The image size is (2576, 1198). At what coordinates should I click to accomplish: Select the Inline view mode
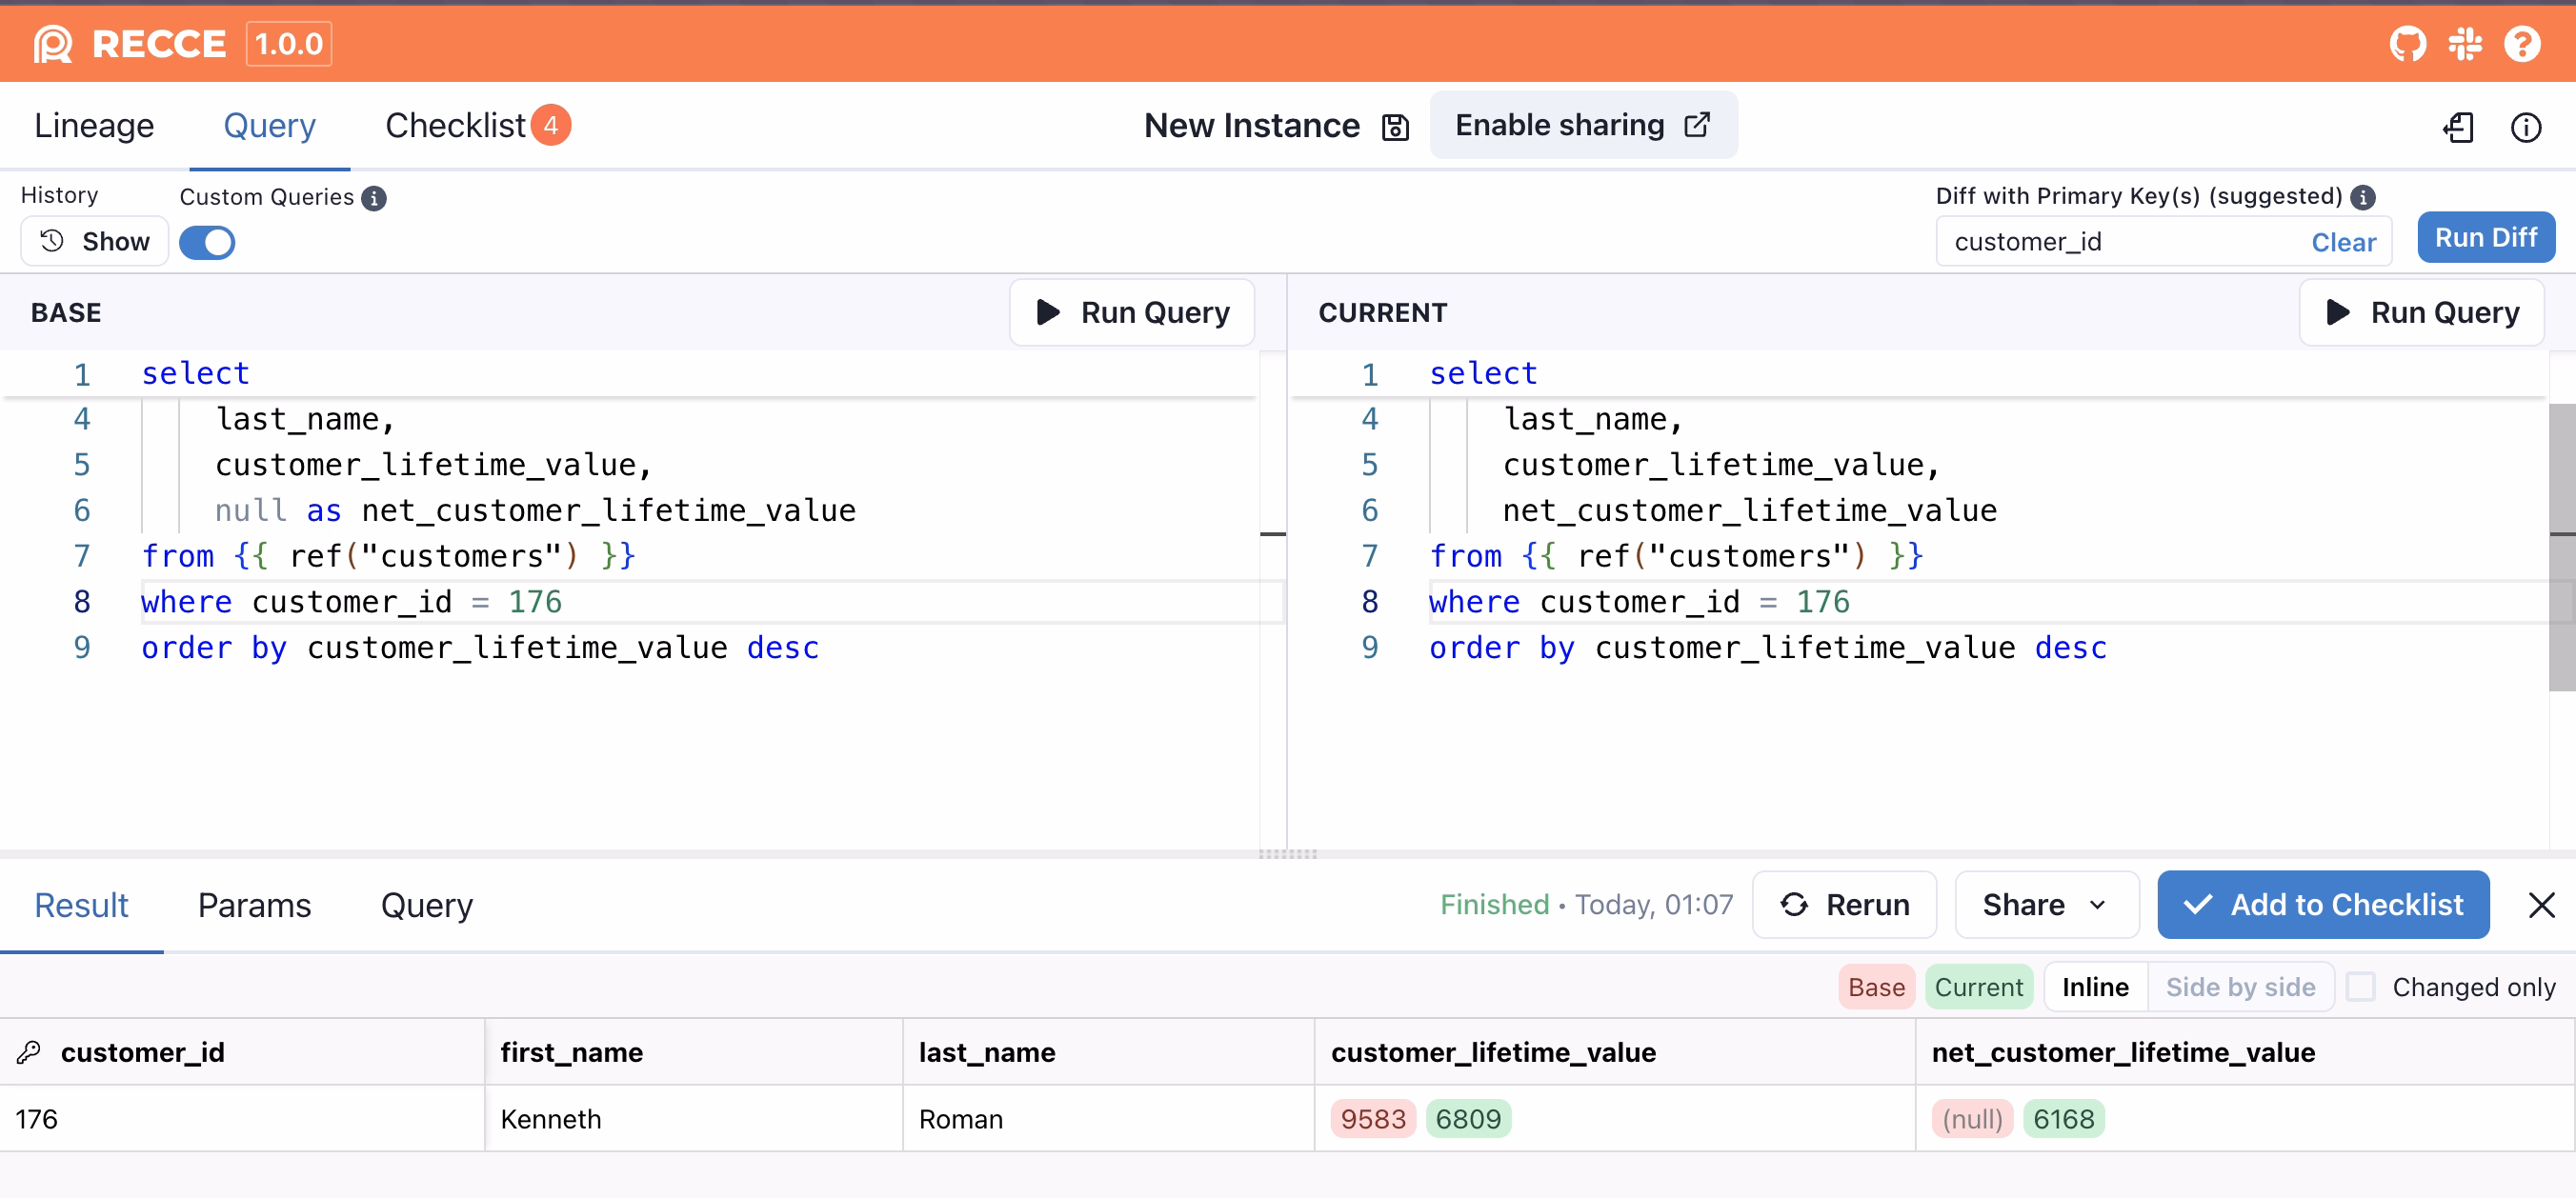click(x=2095, y=987)
